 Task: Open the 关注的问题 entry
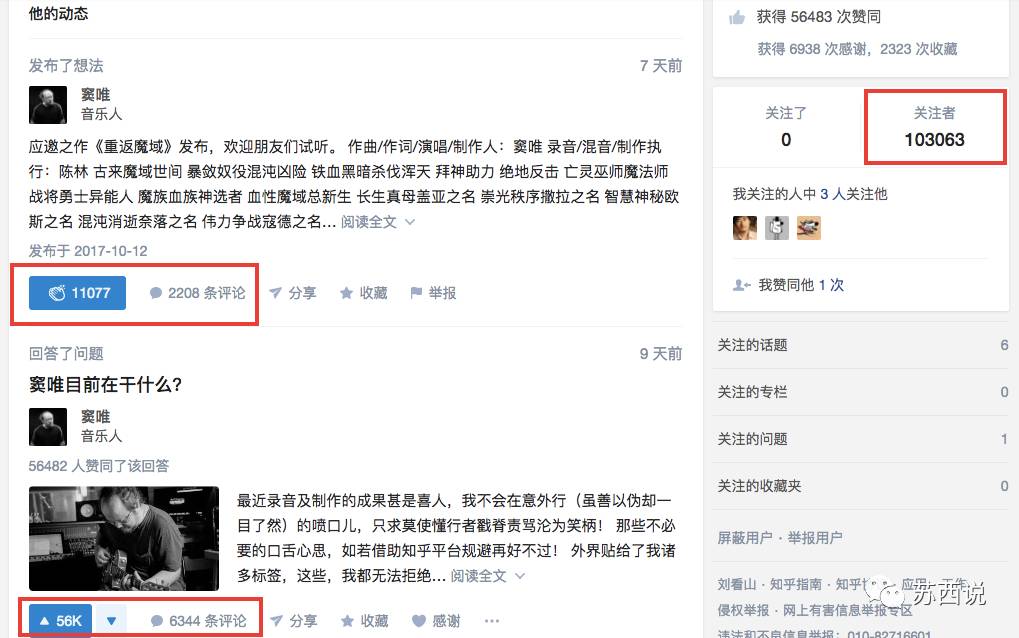pos(861,439)
